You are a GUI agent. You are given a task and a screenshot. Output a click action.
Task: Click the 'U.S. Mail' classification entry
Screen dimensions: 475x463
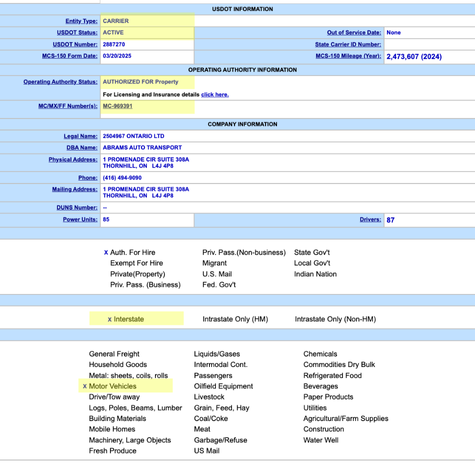(217, 274)
